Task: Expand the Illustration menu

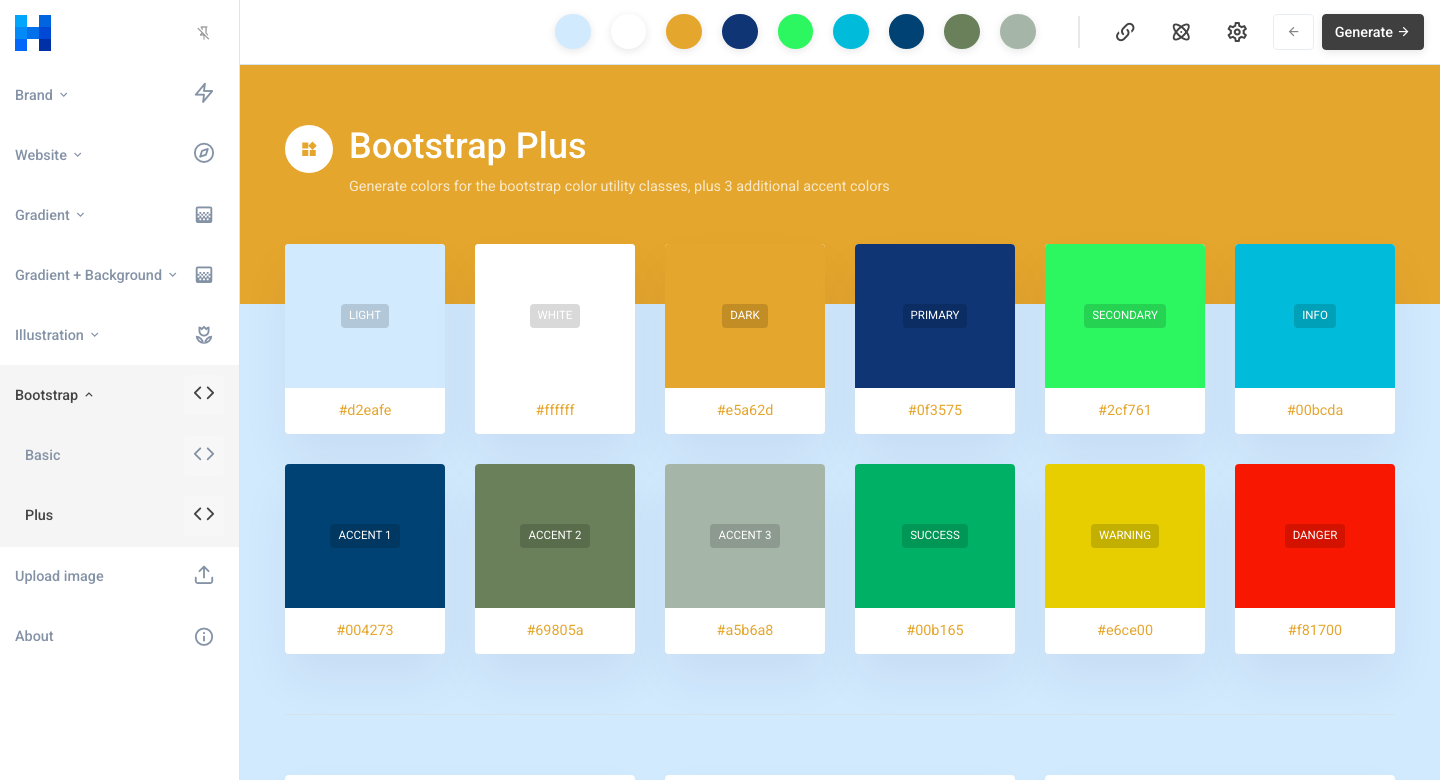Action: pyautogui.click(x=57, y=335)
